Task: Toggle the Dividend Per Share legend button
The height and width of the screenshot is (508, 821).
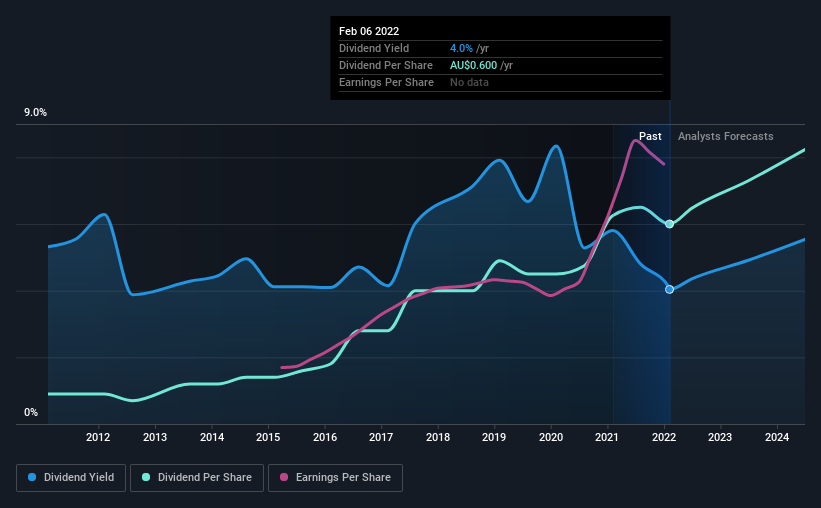Action: pos(197,478)
